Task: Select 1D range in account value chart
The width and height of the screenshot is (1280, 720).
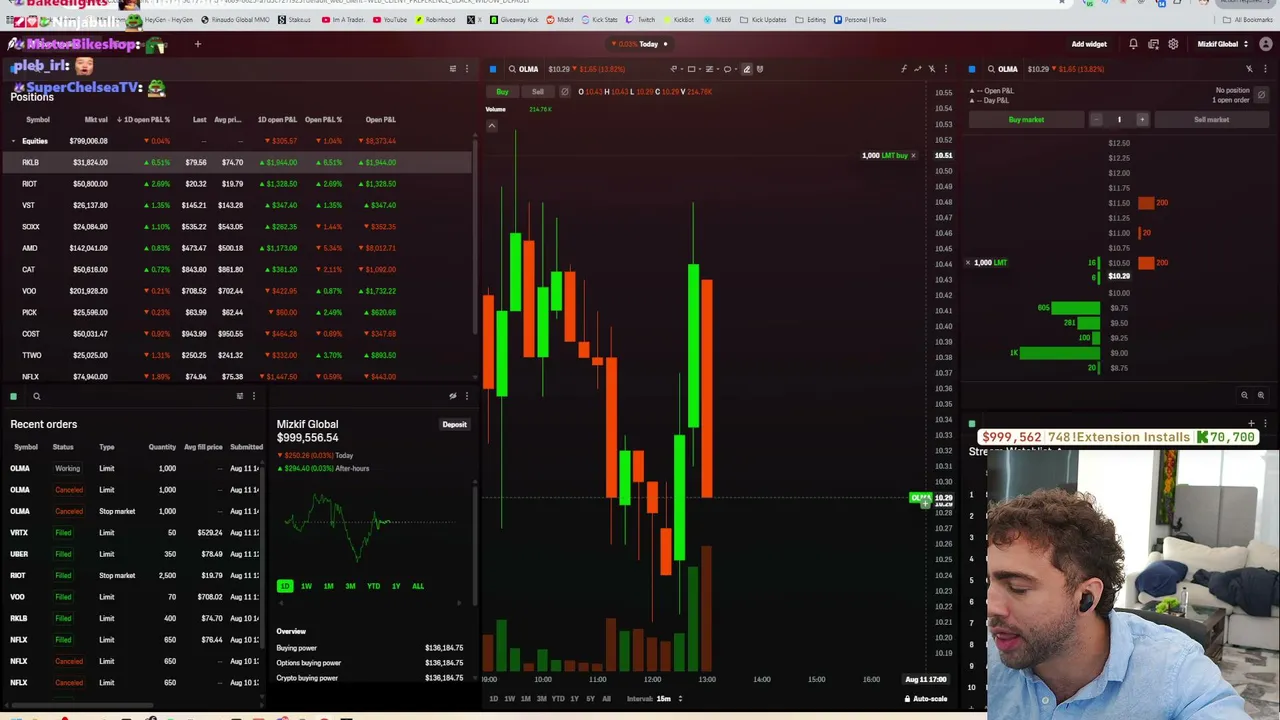Action: (285, 586)
